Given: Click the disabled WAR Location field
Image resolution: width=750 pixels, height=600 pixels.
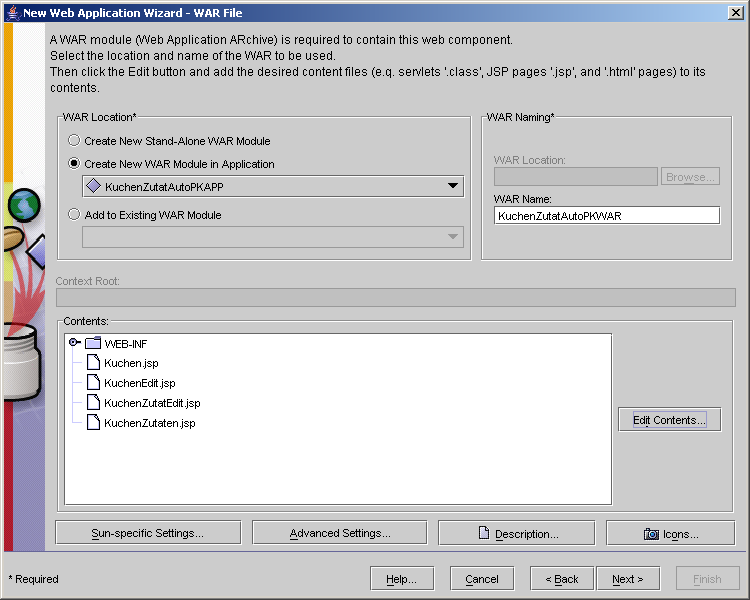Looking at the screenshot, I should tap(576, 177).
